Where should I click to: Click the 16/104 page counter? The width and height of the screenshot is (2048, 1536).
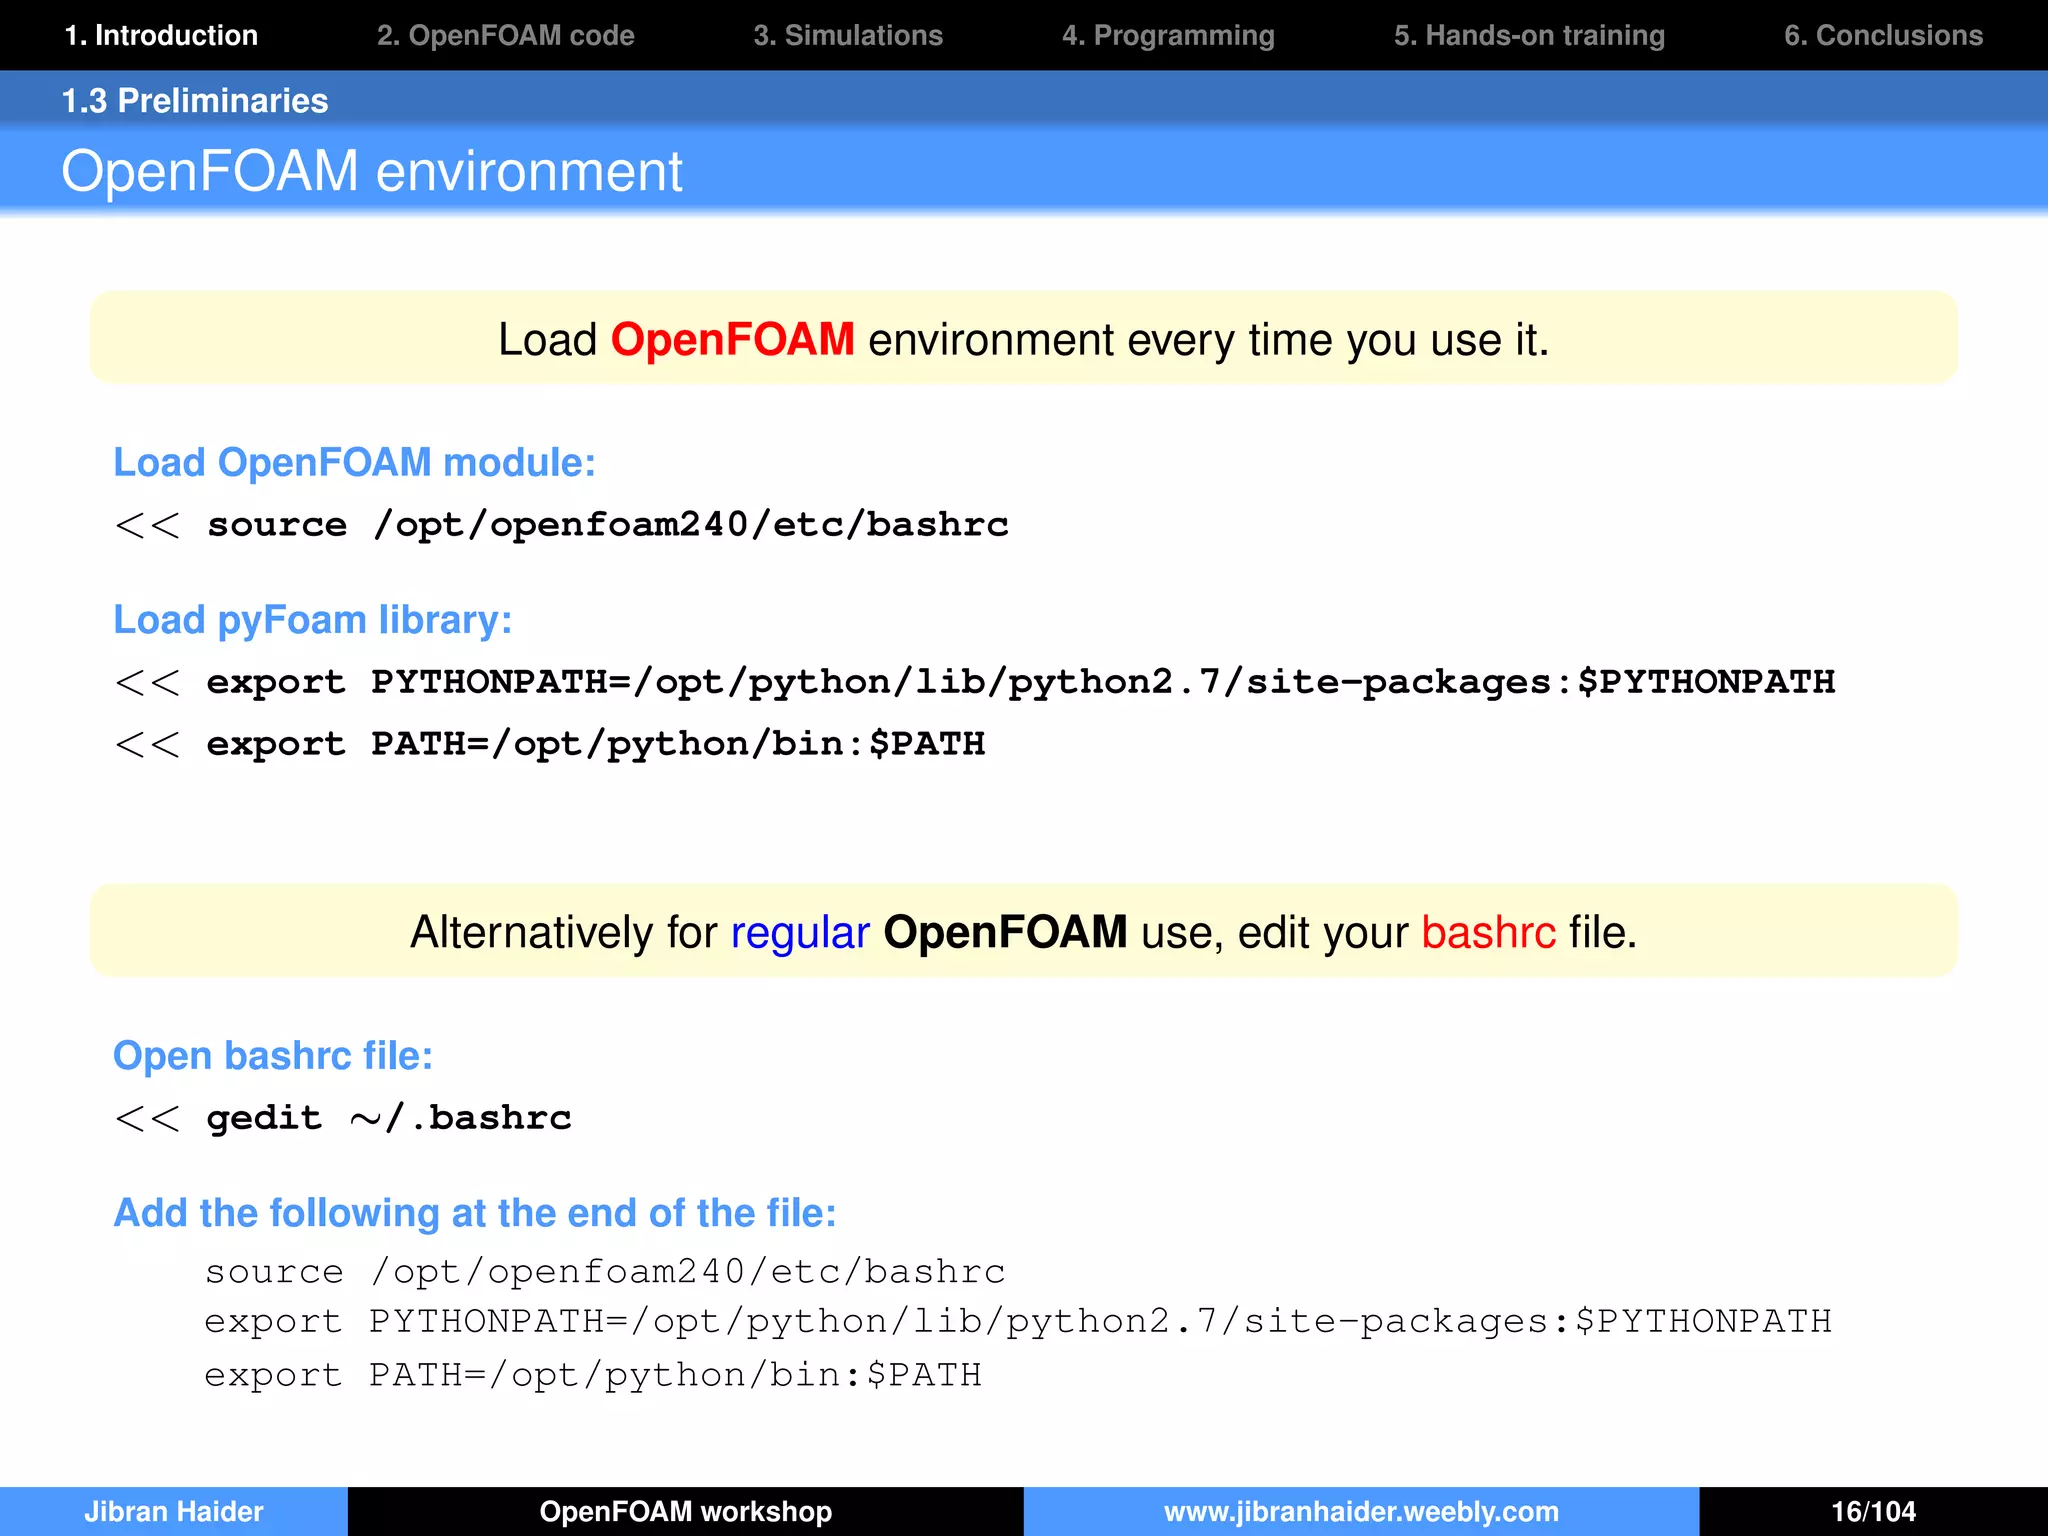click(1873, 1511)
